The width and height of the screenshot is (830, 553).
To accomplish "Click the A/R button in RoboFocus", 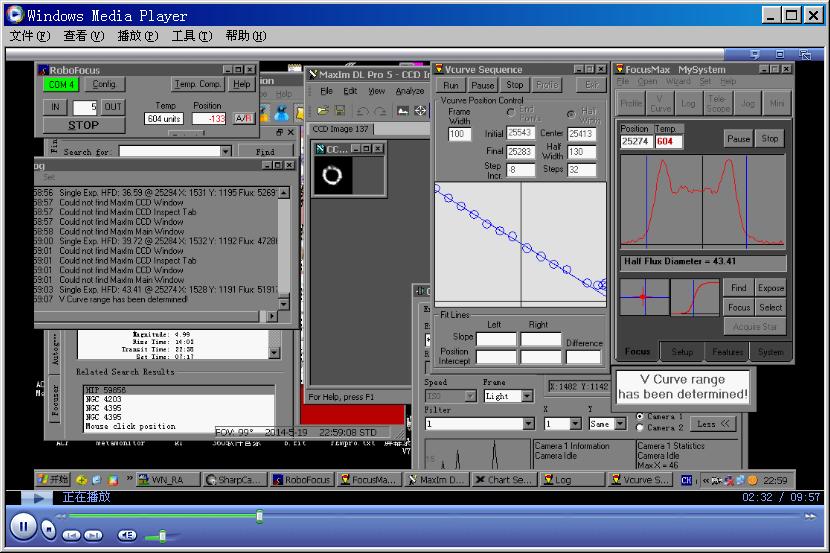I will point(243,118).
